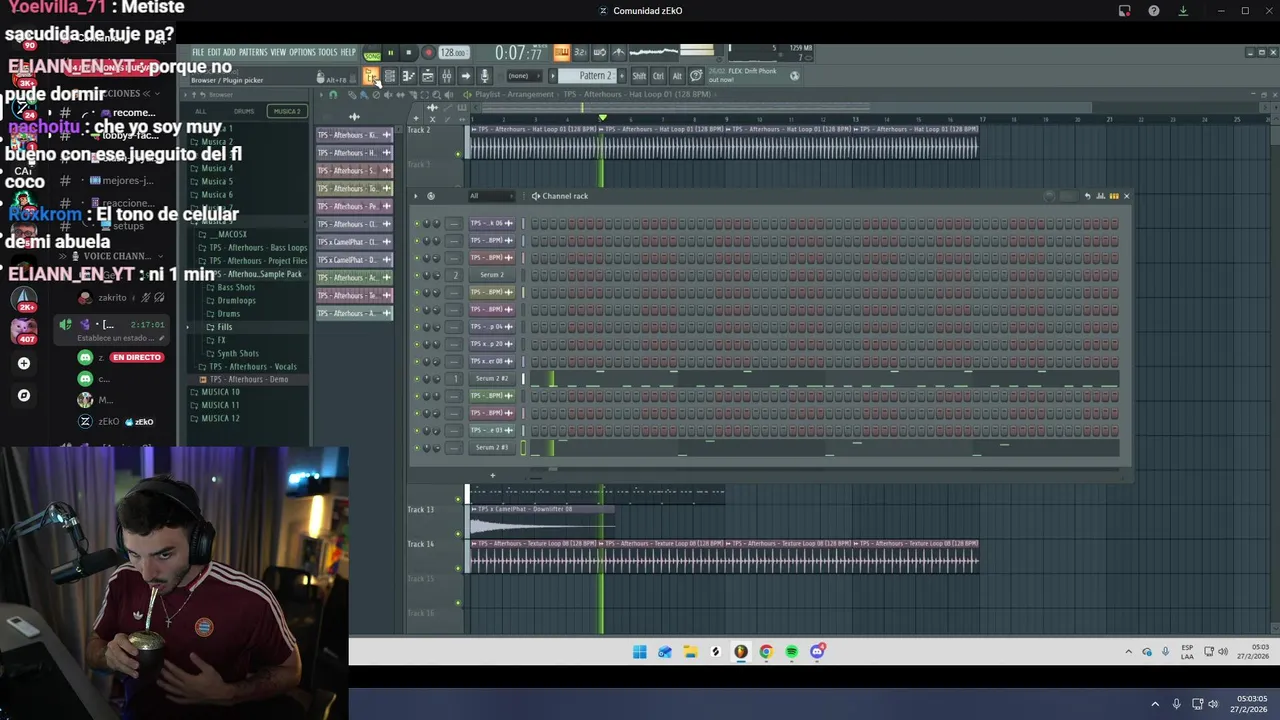
Task: Toggle the Browser / Plugin picker toolbar icon
Action: coord(371,75)
